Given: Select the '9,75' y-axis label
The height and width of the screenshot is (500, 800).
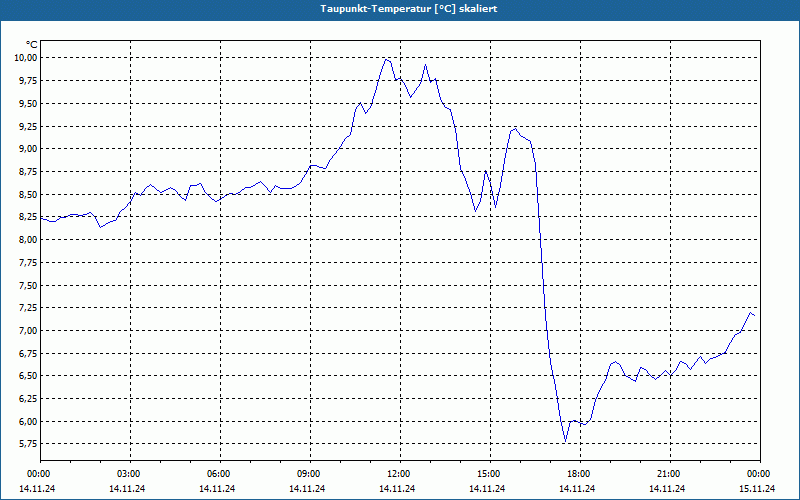Looking at the screenshot, I should [x=28, y=81].
